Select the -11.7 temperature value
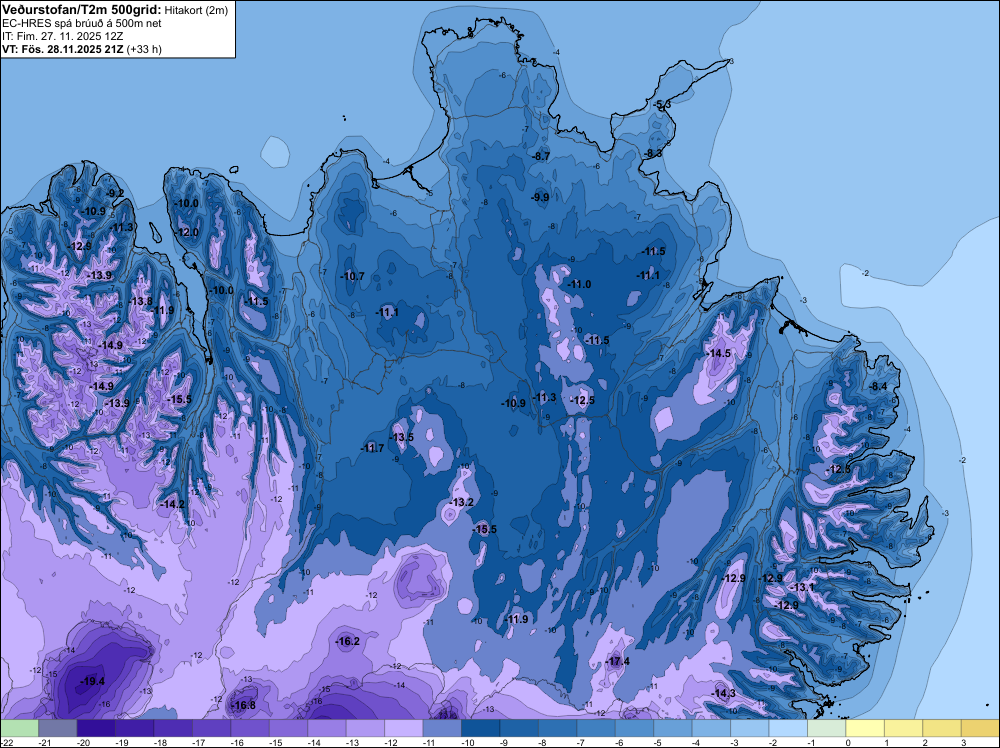Image resolution: width=1000 pixels, height=748 pixels. tap(372, 448)
